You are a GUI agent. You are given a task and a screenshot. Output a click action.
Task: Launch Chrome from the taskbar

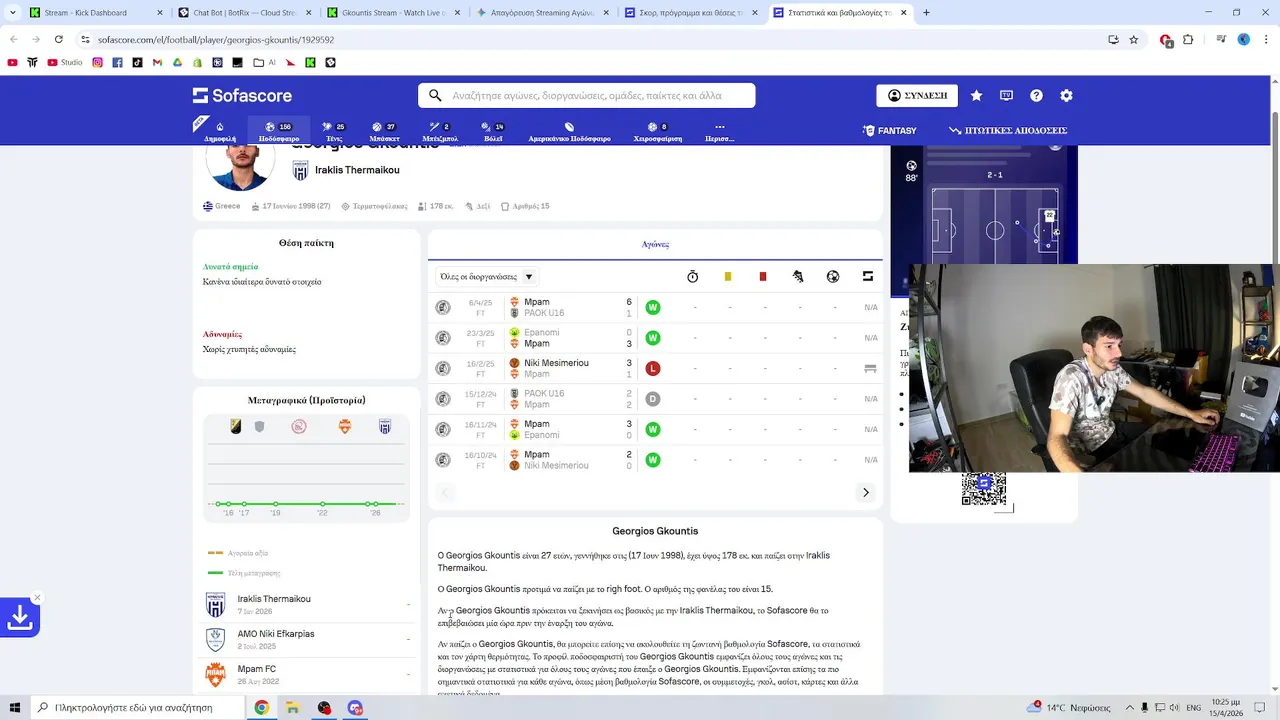261,708
